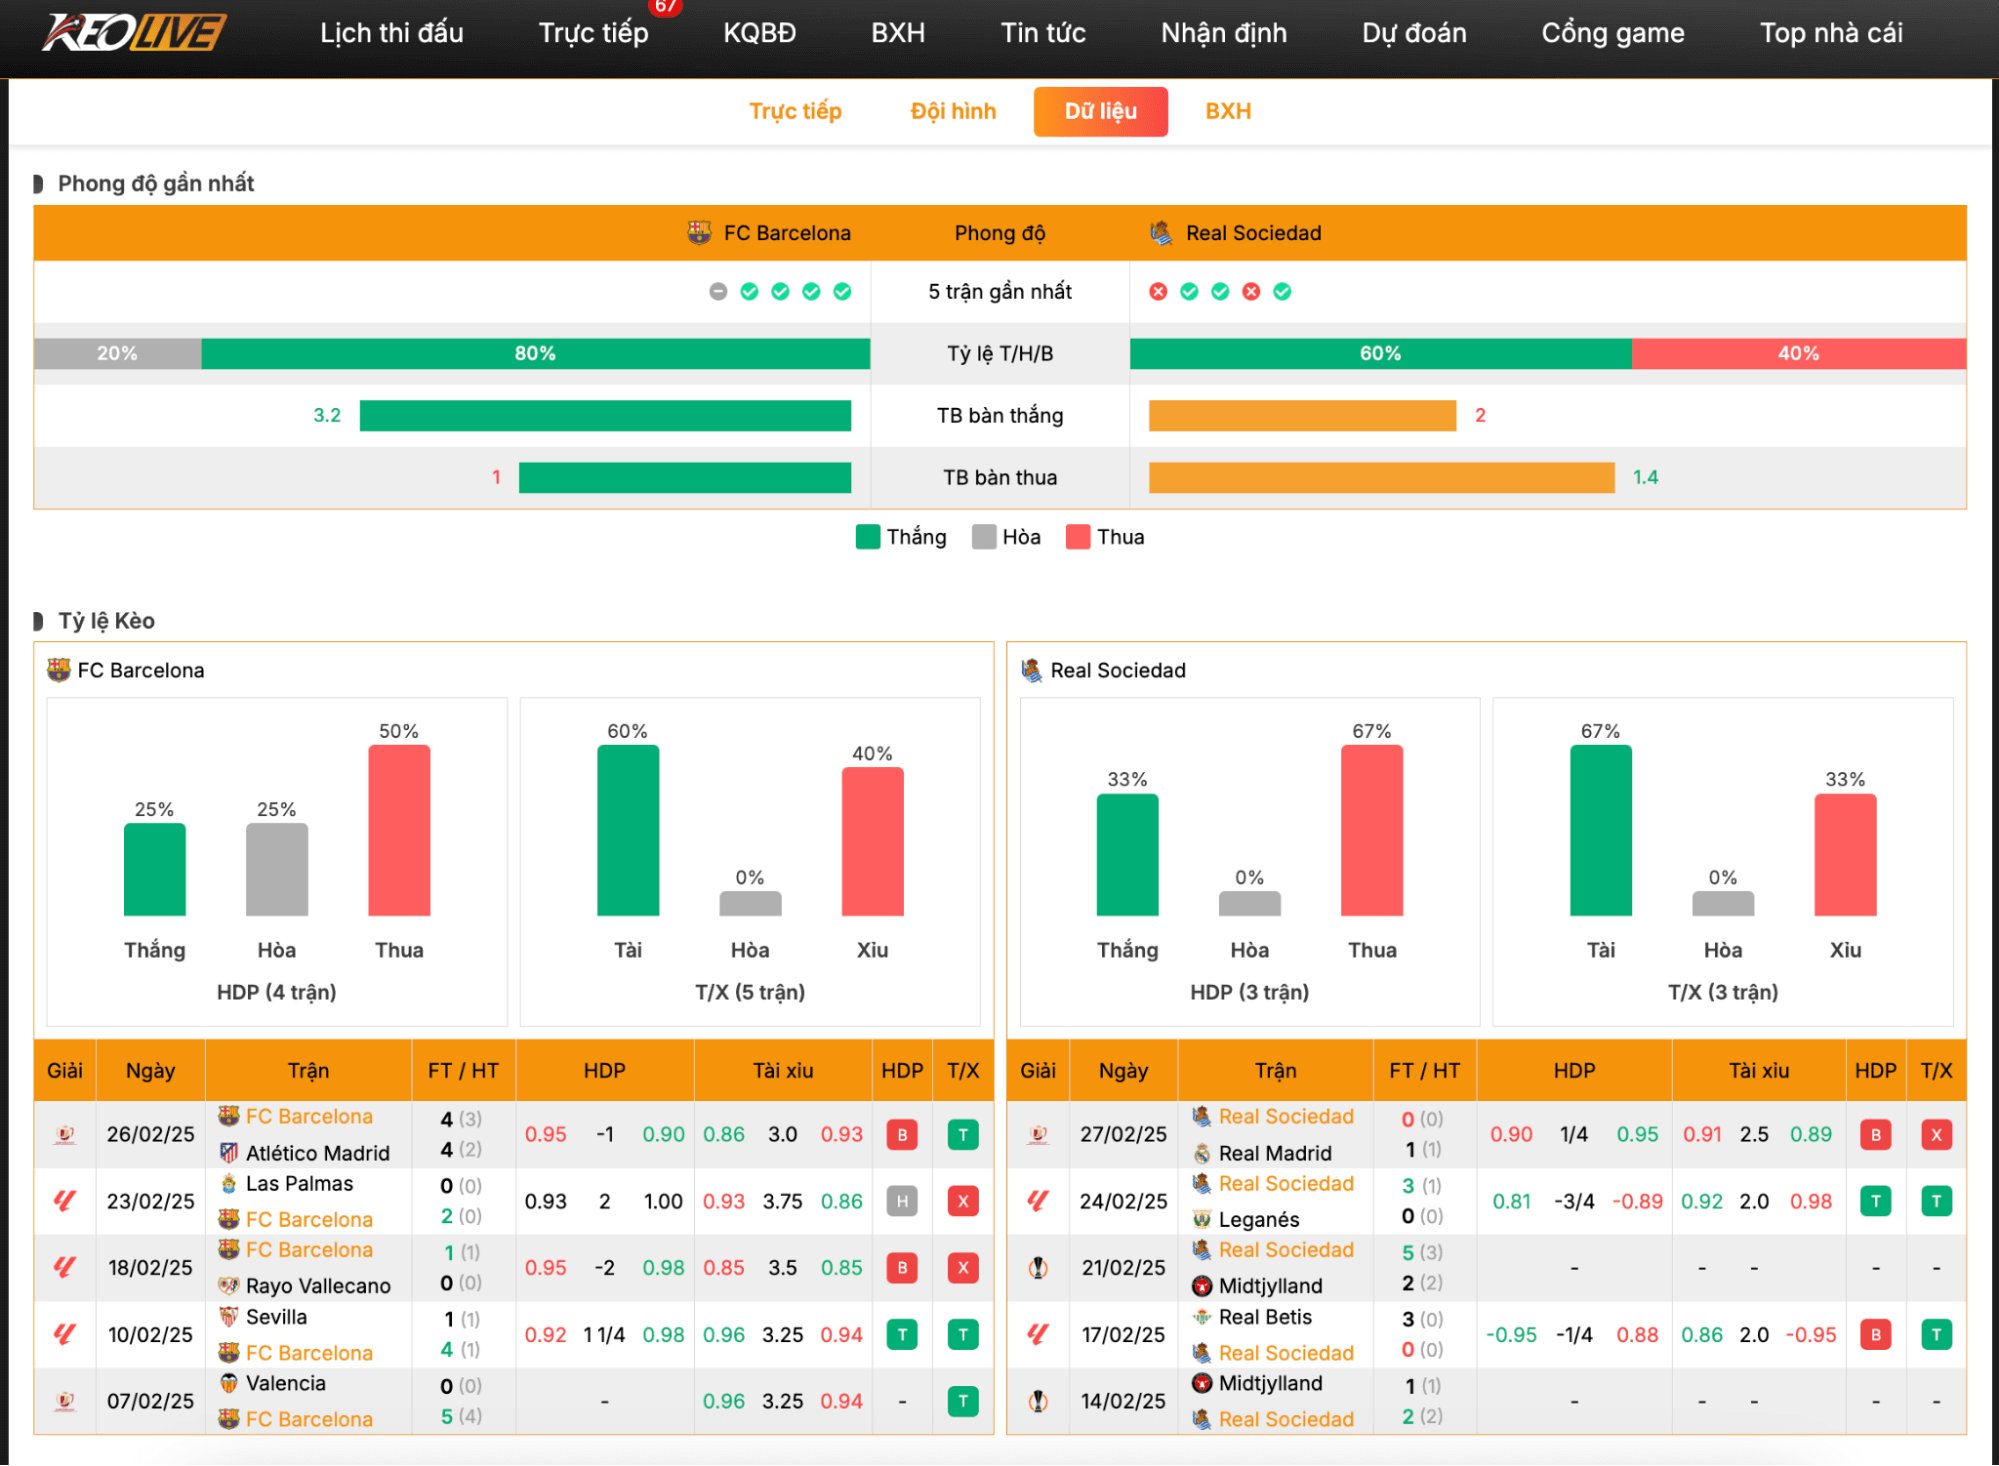This screenshot has height=1466, width=1999.
Task: Open the Rayo Vallecano team link
Action: (318, 1286)
